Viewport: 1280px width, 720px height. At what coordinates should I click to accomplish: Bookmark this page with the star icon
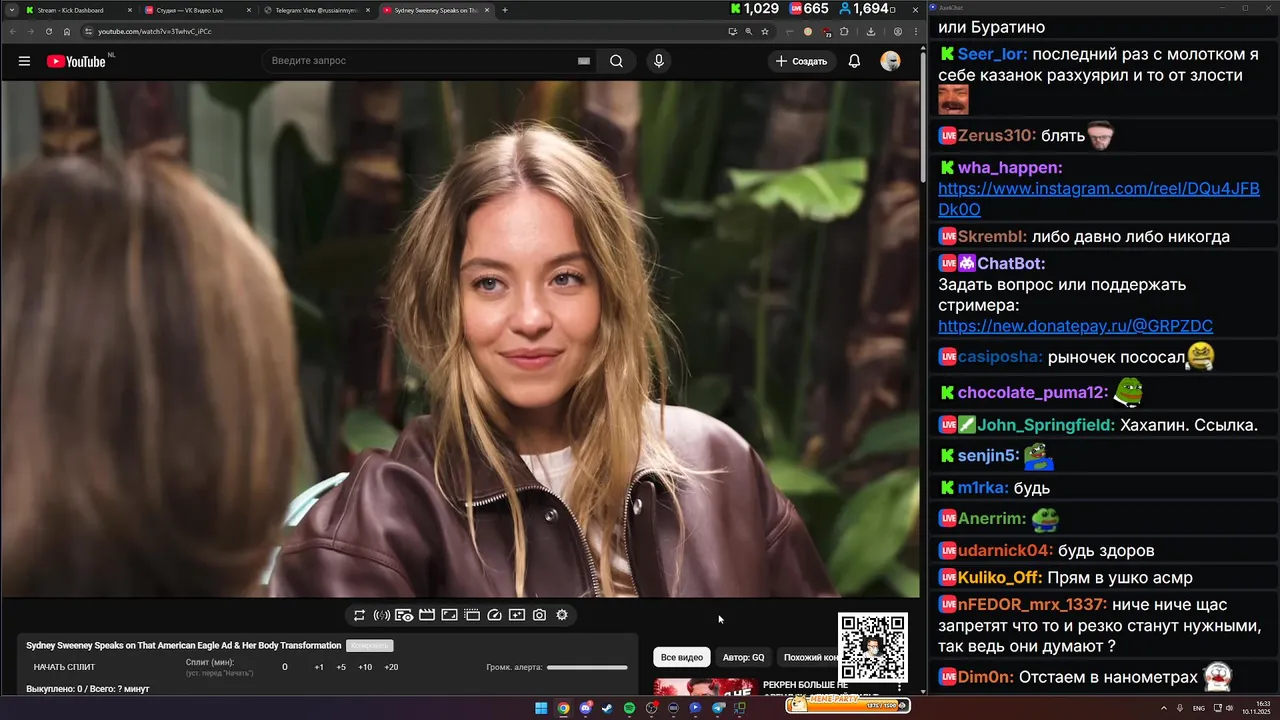[x=765, y=31]
